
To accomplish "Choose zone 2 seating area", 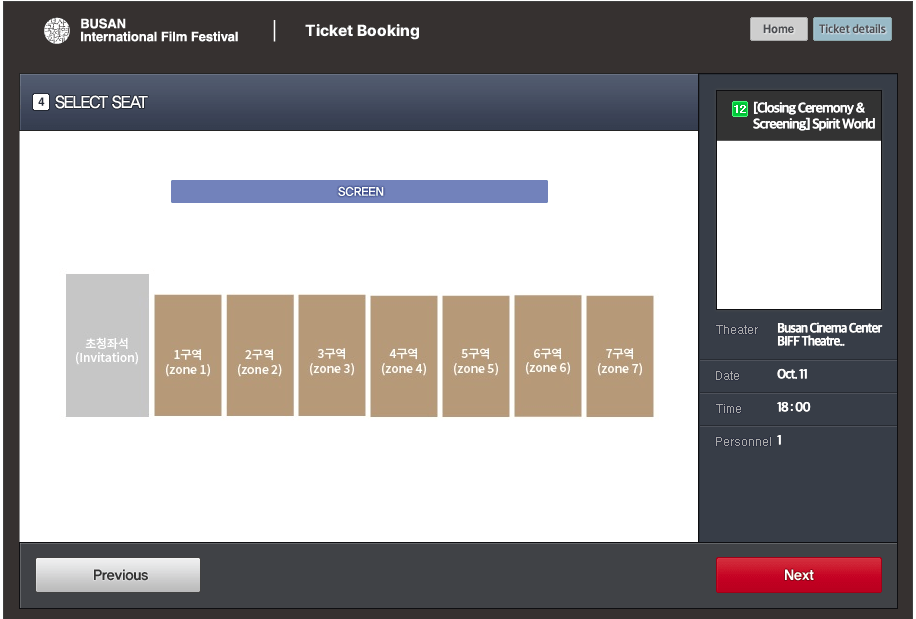I will [260, 355].
